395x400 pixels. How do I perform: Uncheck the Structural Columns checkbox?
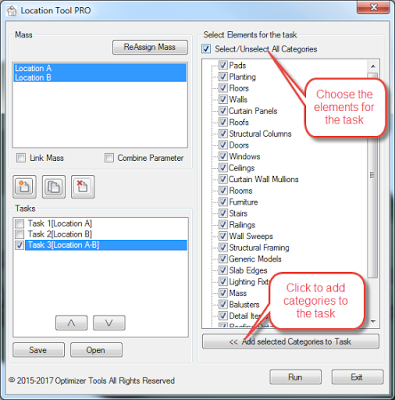(223, 134)
